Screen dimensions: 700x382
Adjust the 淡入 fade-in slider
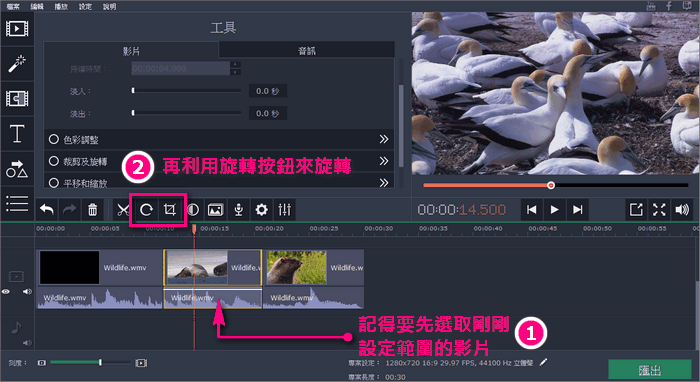pyautogui.click(x=187, y=91)
